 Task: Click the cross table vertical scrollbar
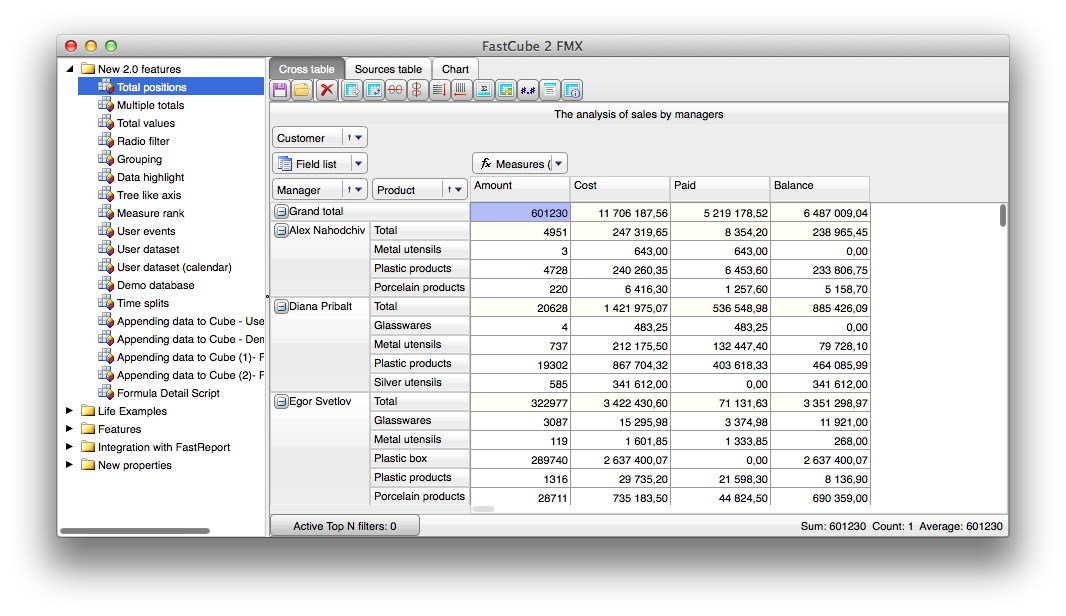point(1003,216)
